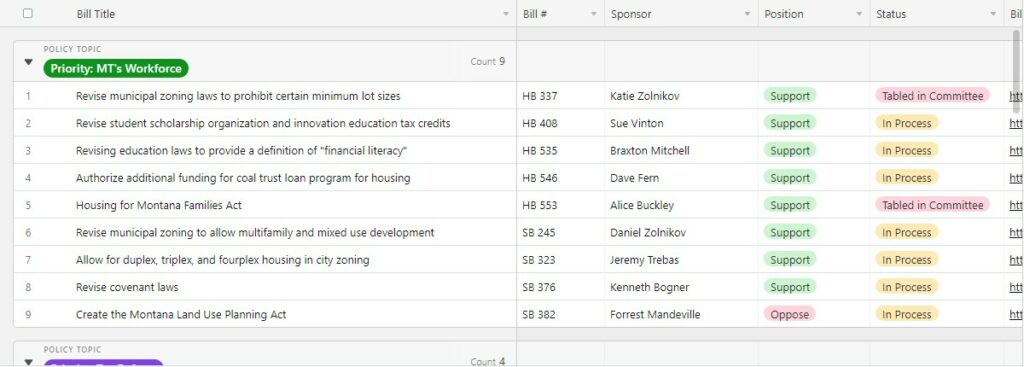The height and width of the screenshot is (367, 1024).
Task: Open the Sponsor column dropdown arrow
Action: point(747,14)
